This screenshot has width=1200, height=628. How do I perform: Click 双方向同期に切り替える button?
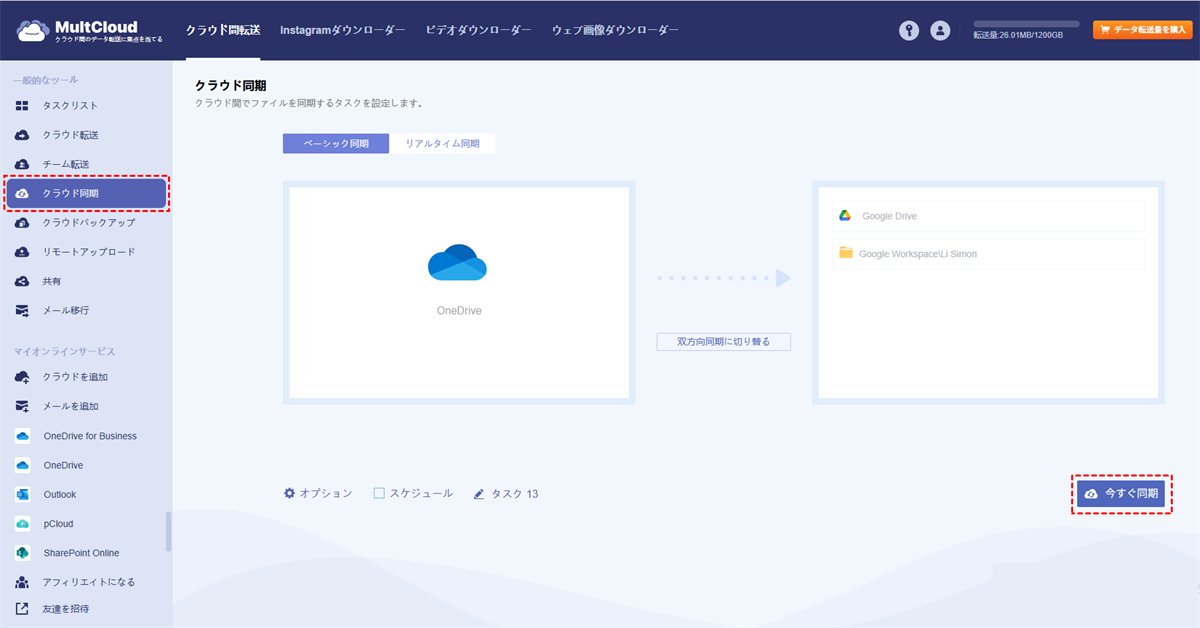[723, 342]
